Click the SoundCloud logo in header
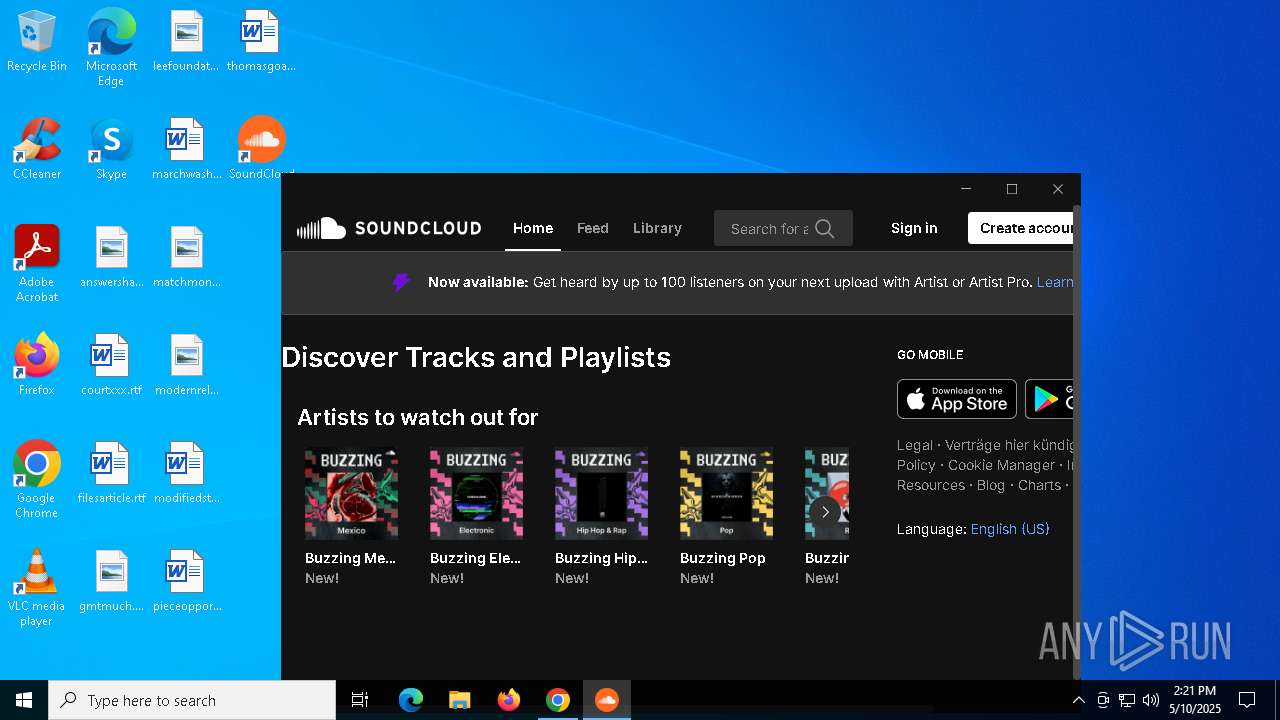This screenshot has width=1280, height=720. 389,228
